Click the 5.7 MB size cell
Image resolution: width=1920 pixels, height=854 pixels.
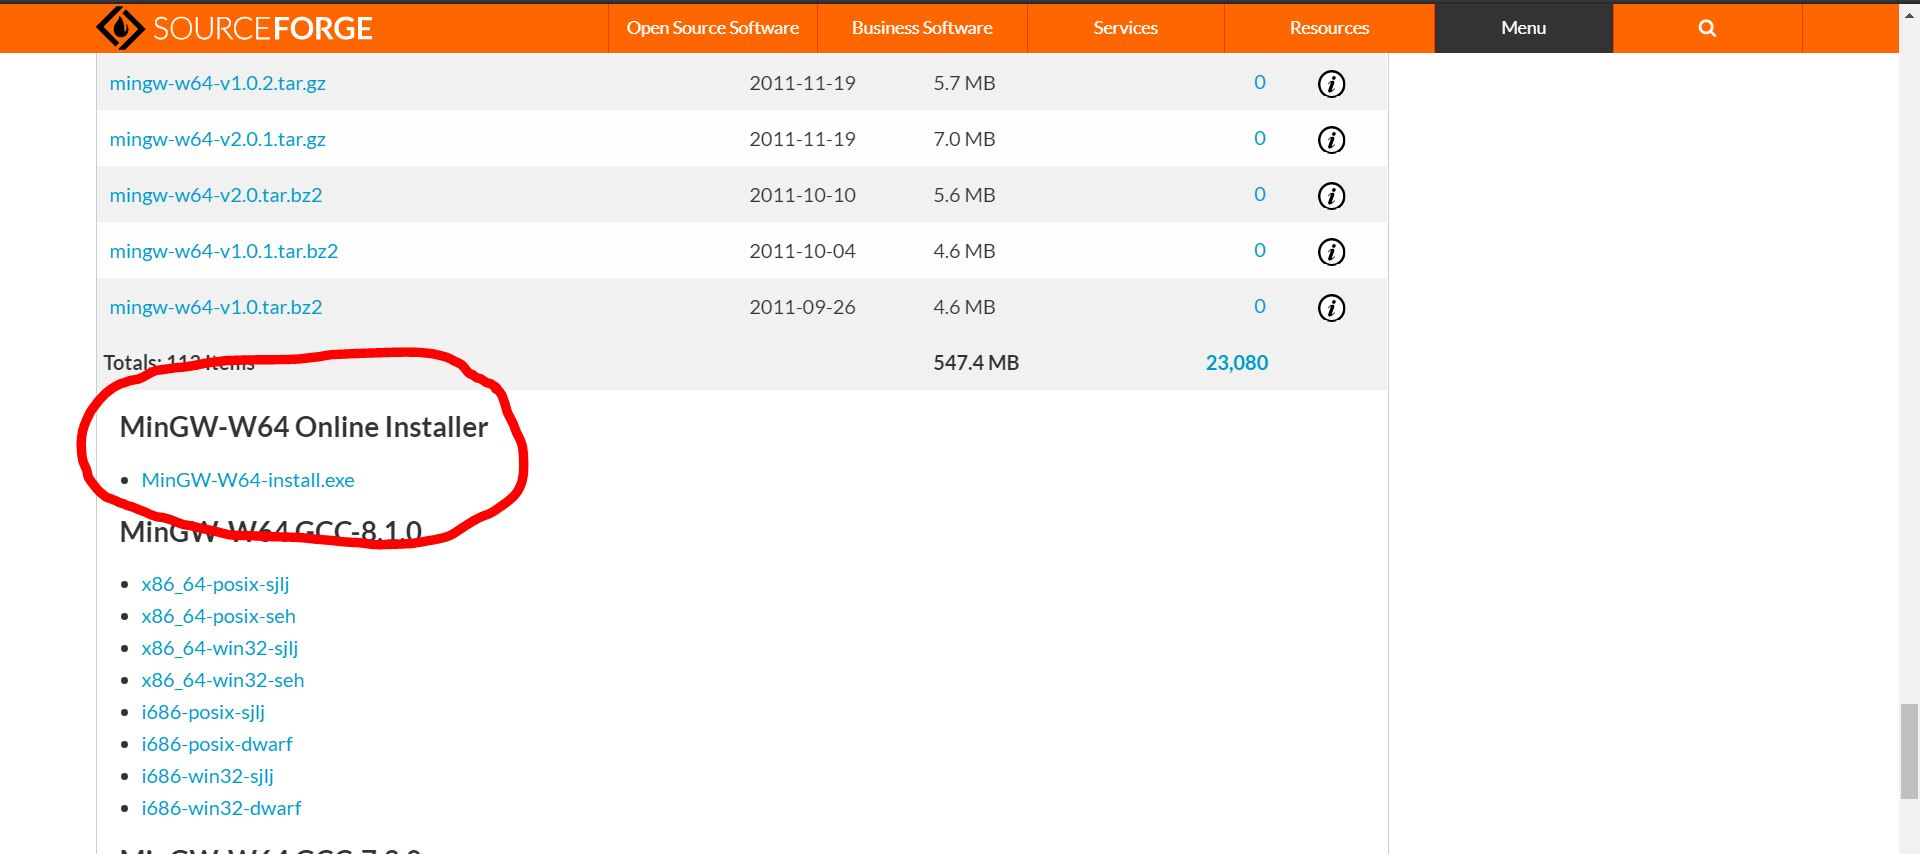[964, 83]
